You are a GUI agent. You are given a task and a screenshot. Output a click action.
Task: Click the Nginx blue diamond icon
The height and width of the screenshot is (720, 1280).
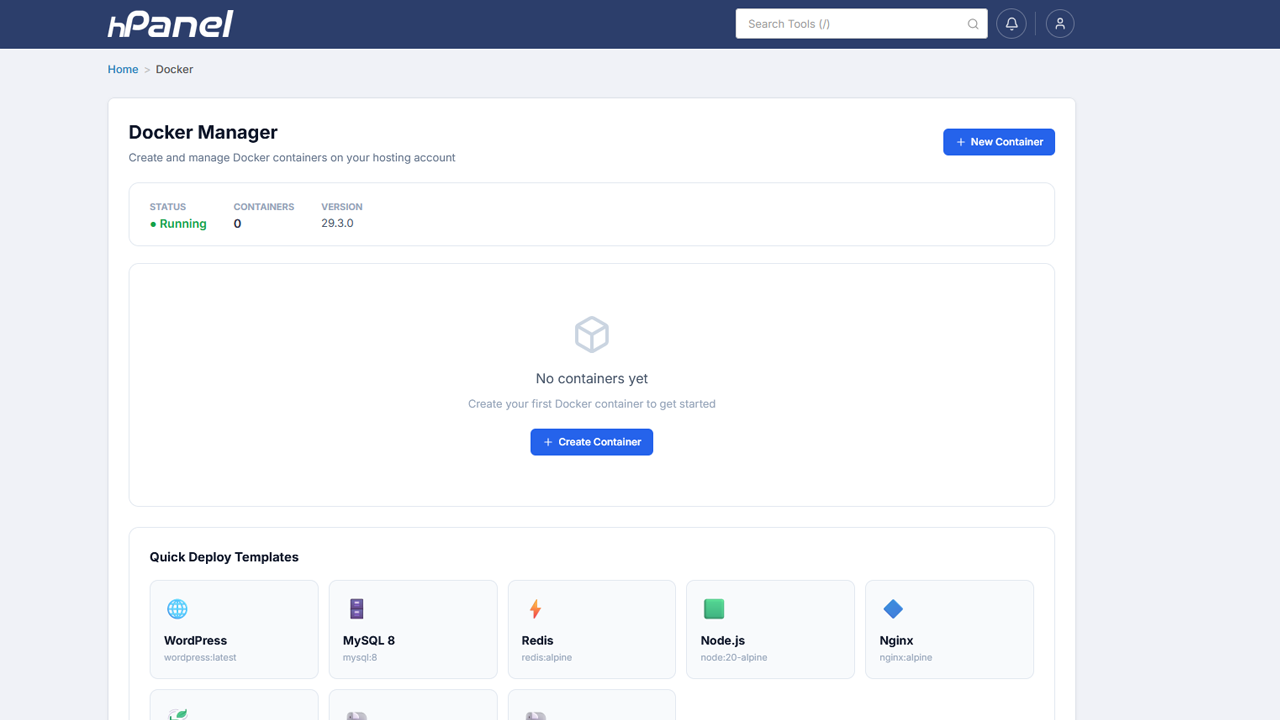point(893,609)
